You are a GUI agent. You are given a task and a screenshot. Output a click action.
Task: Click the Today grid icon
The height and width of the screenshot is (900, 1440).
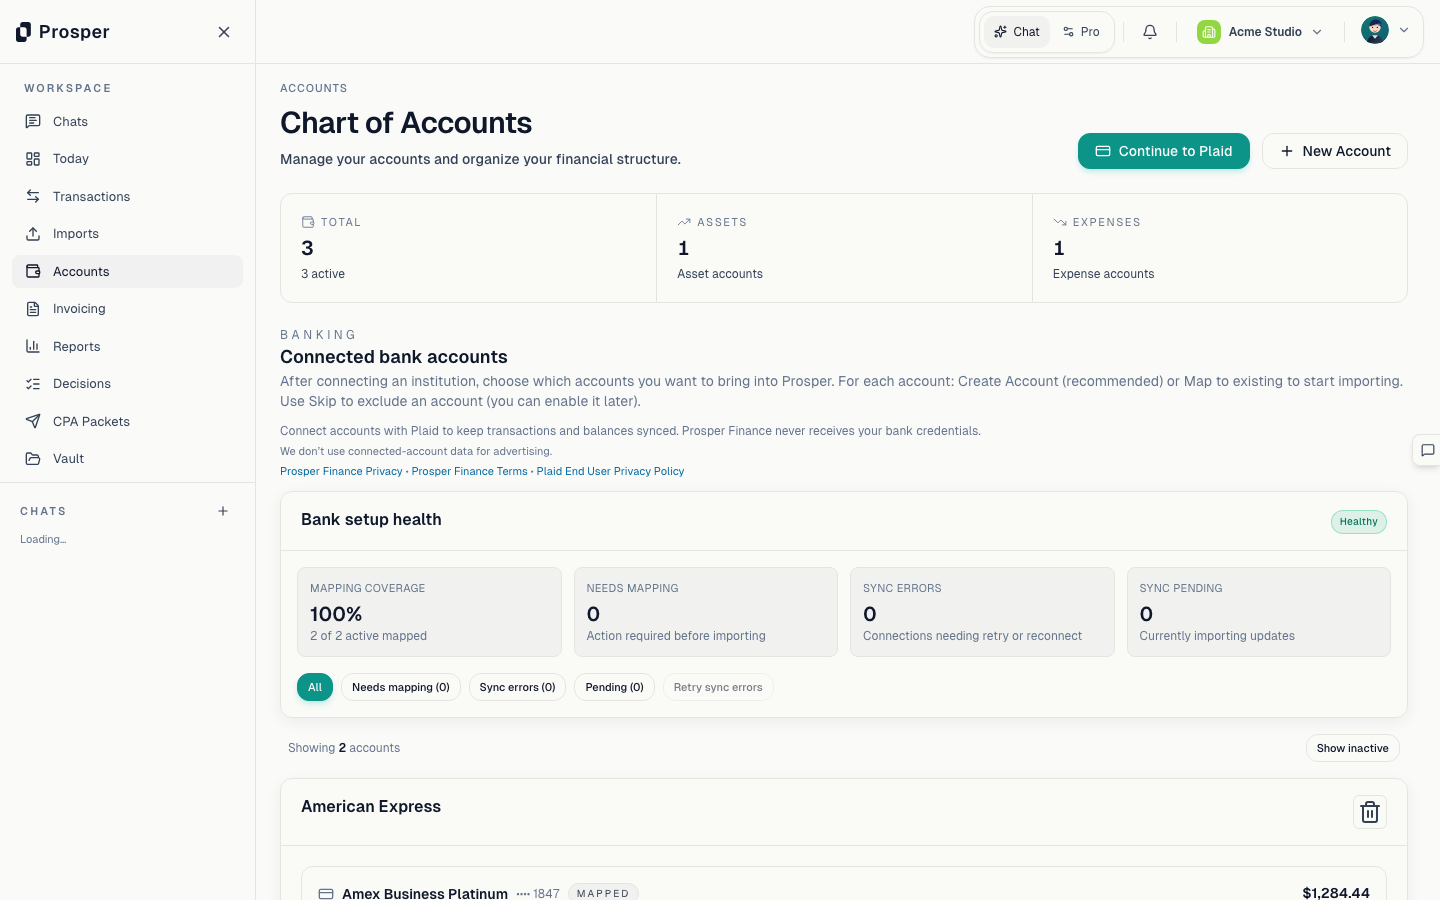33,159
